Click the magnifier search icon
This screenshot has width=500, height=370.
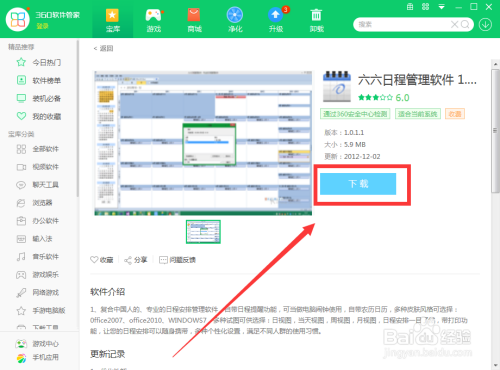(x=465, y=24)
